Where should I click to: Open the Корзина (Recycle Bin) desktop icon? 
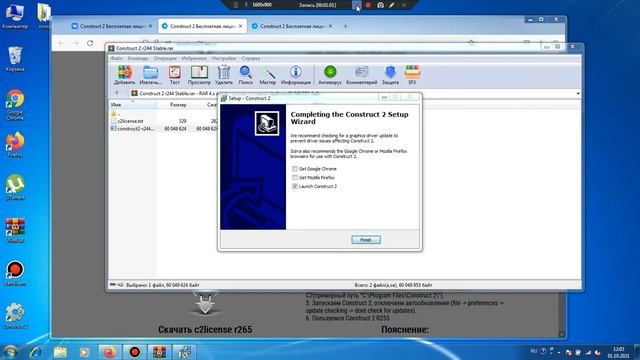pos(15,59)
